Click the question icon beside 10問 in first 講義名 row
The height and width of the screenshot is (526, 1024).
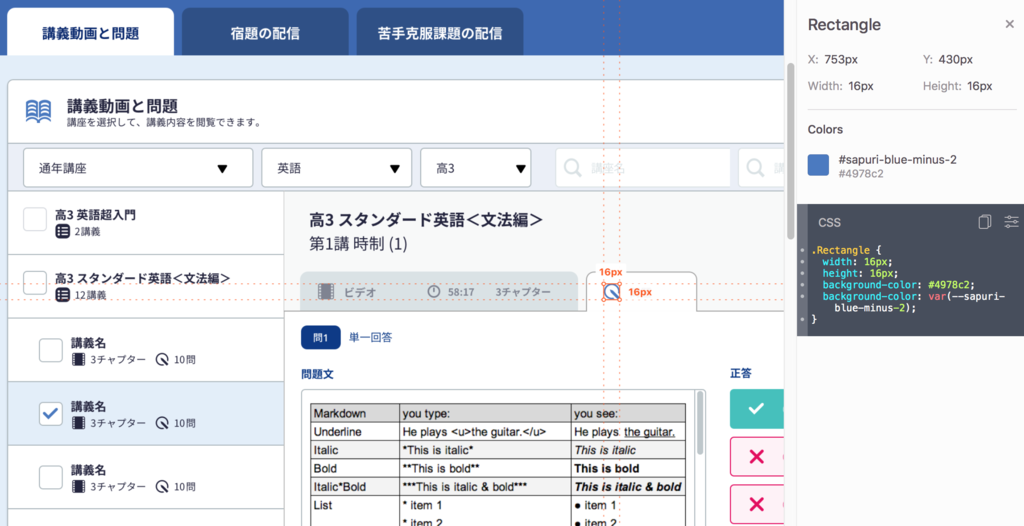click(162, 359)
